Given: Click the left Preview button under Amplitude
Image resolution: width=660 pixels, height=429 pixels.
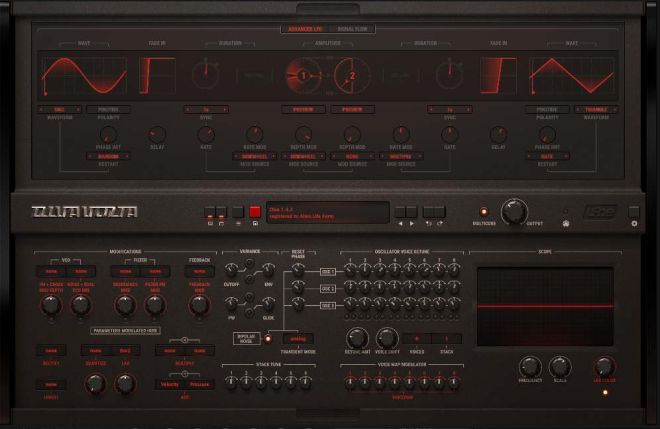Looking at the screenshot, I should [x=303, y=109].
